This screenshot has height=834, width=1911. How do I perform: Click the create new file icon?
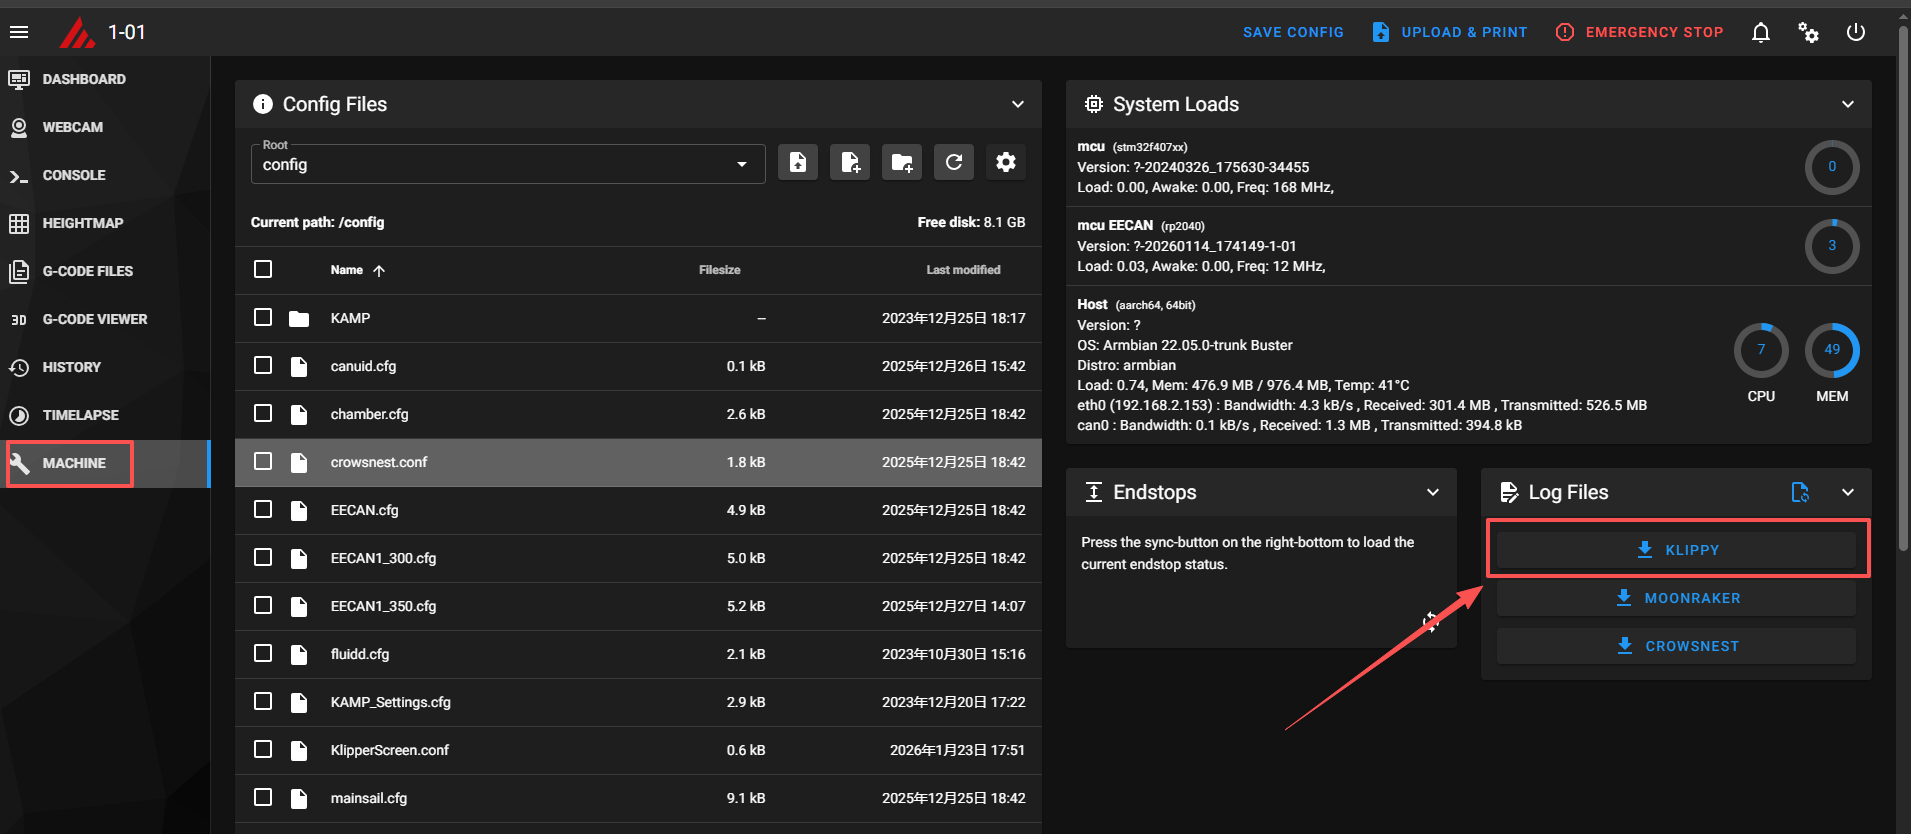tap(850, 162)
